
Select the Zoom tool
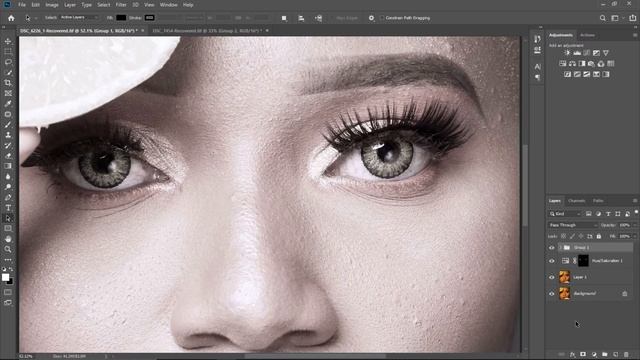(8, 249)
